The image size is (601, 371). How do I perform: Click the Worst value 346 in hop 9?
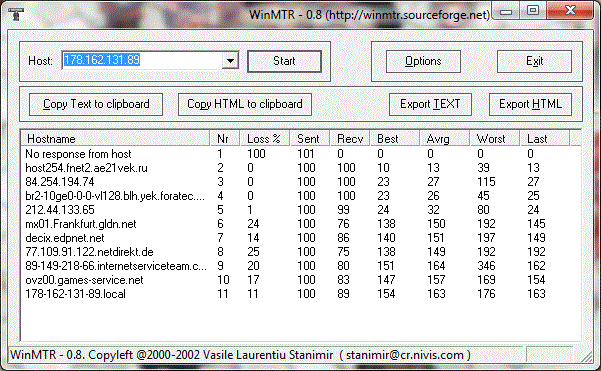tap(486, 266)
